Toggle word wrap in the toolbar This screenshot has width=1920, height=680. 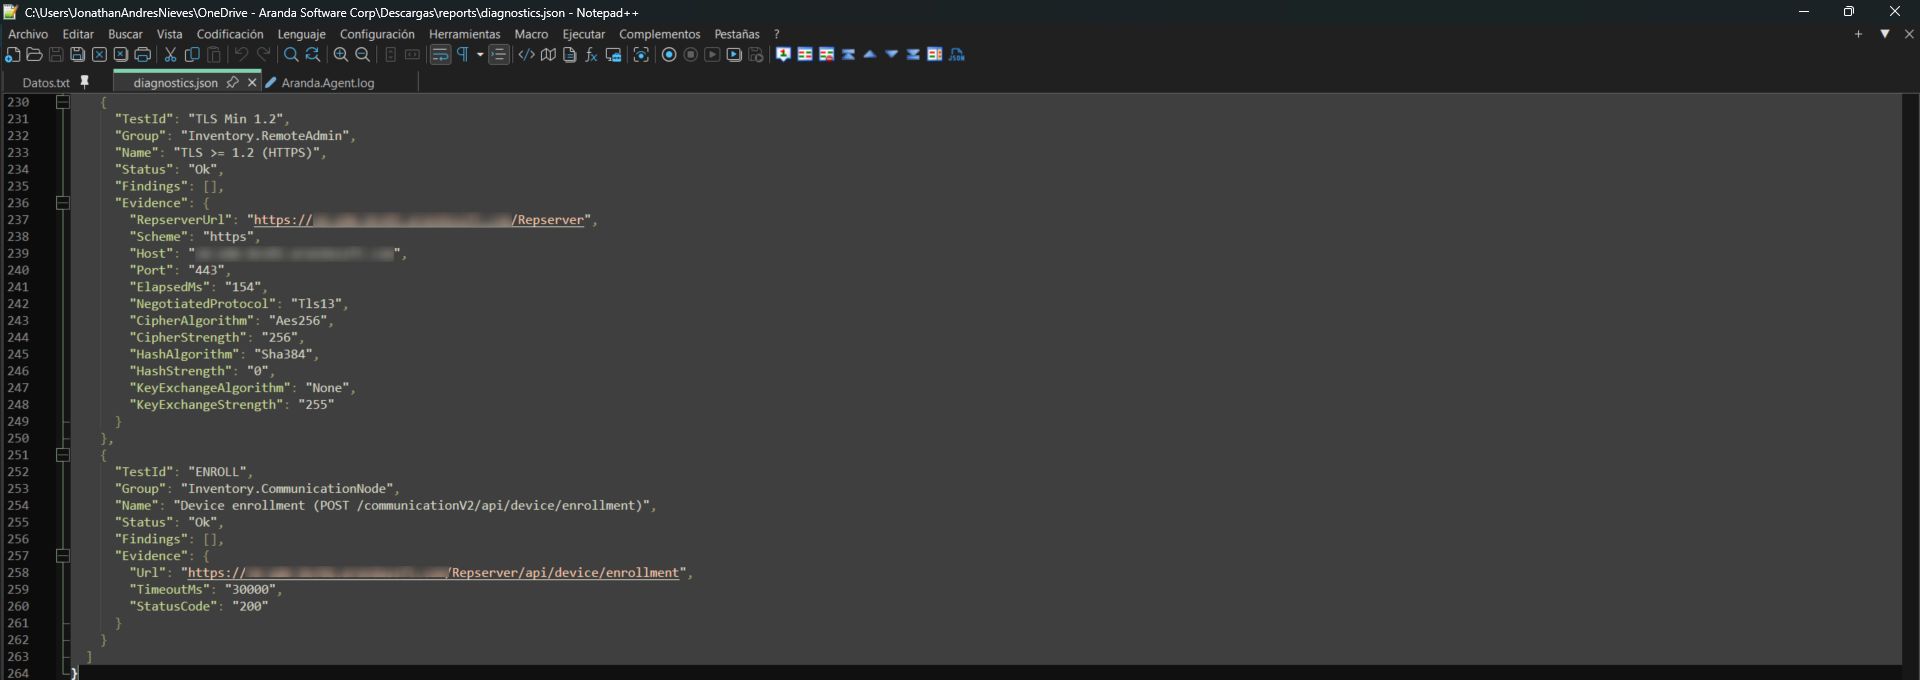(440, 55)
